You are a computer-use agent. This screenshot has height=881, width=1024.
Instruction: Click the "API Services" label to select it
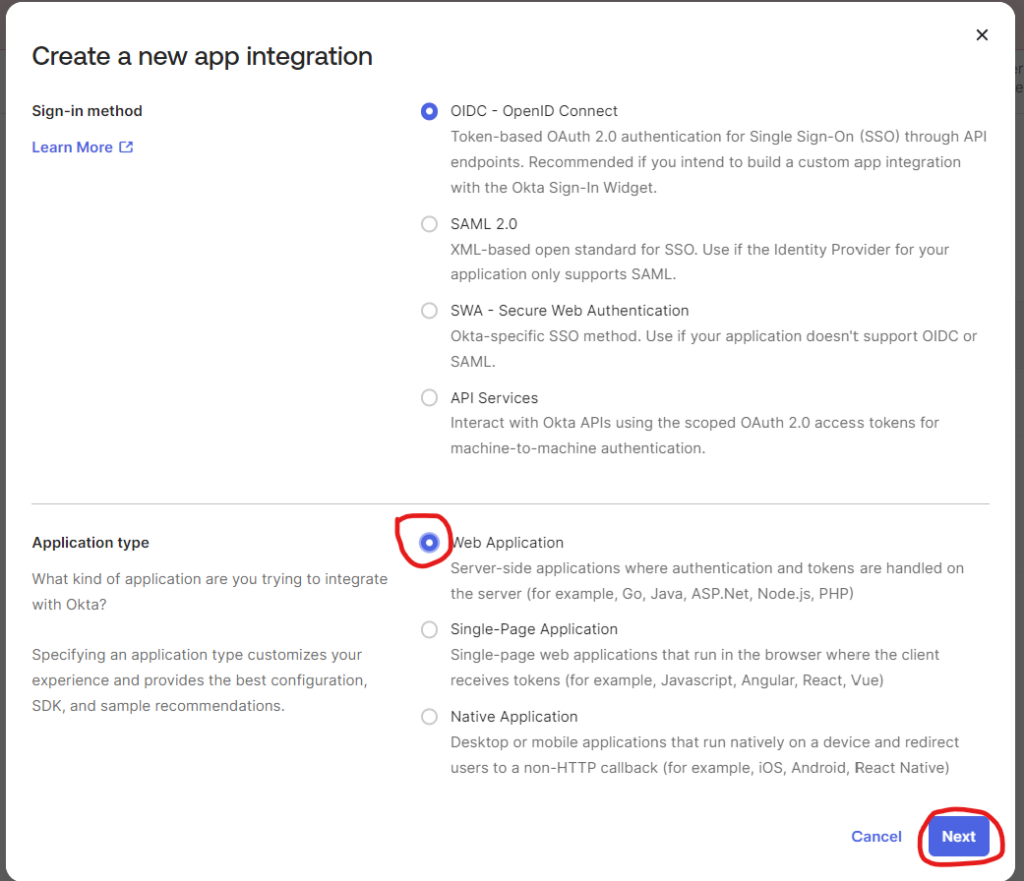(494, 398)
